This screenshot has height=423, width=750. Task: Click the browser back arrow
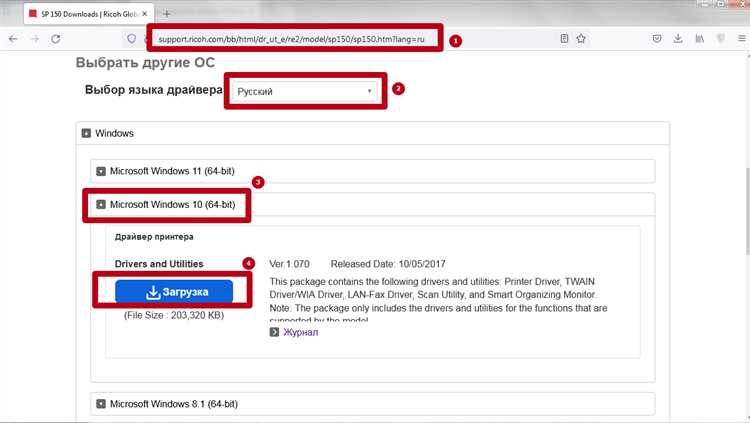click(11, 39)
